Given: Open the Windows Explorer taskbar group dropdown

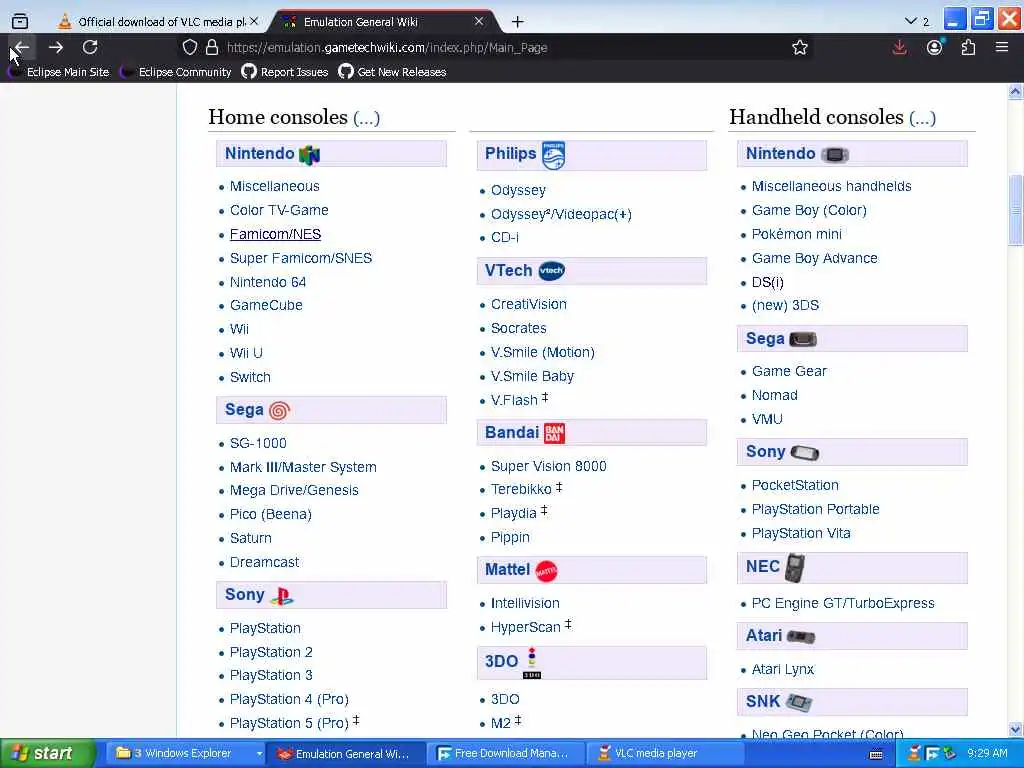Looking at the screenshot, I should [x=259, y=754].
